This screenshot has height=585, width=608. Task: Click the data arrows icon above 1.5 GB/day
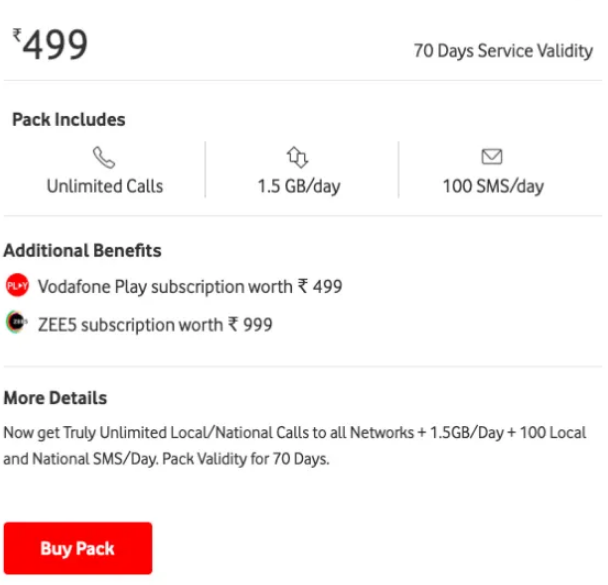click(x=298, y=158)
